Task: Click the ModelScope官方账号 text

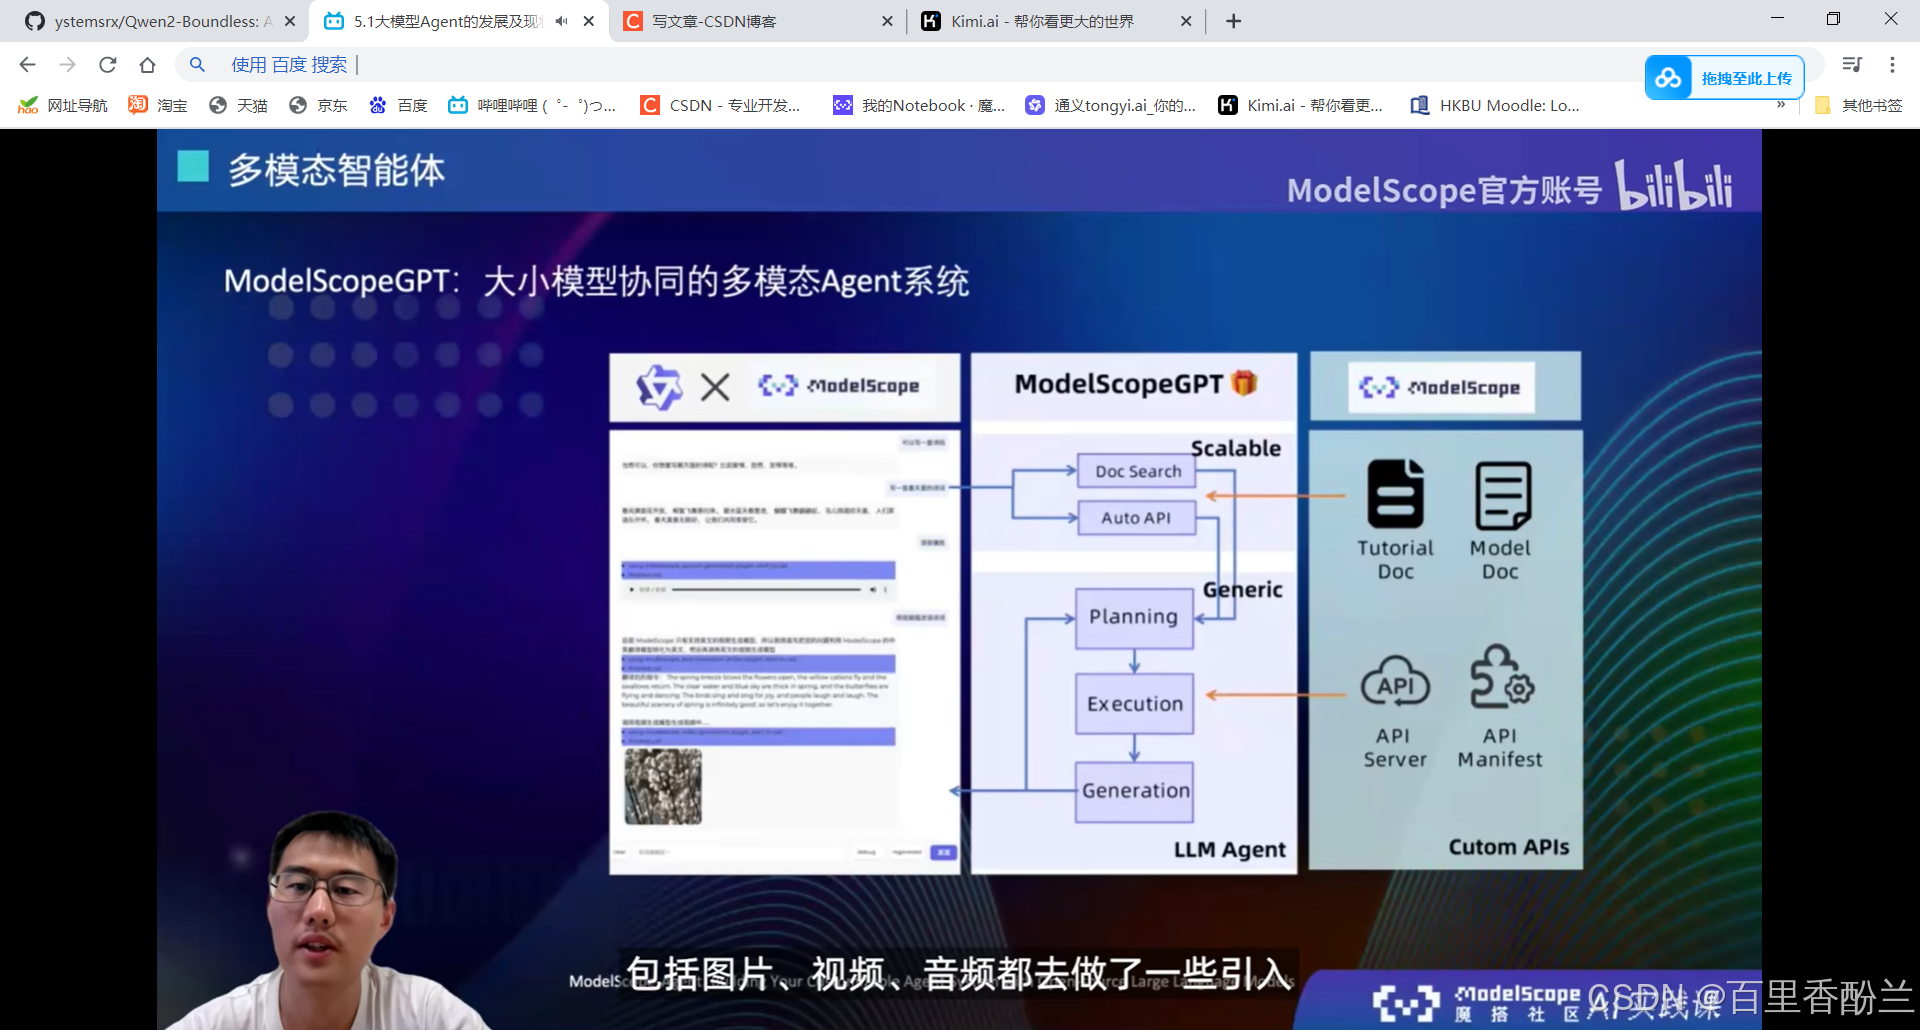Action: (1444, 190)
